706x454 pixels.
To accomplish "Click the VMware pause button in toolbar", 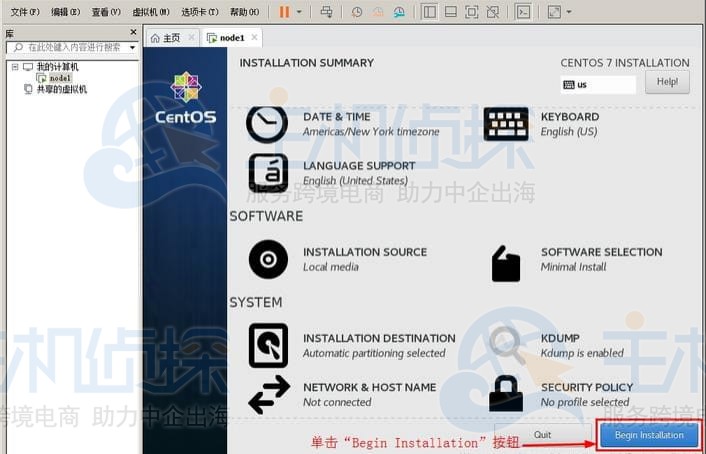I will [284, 12].
